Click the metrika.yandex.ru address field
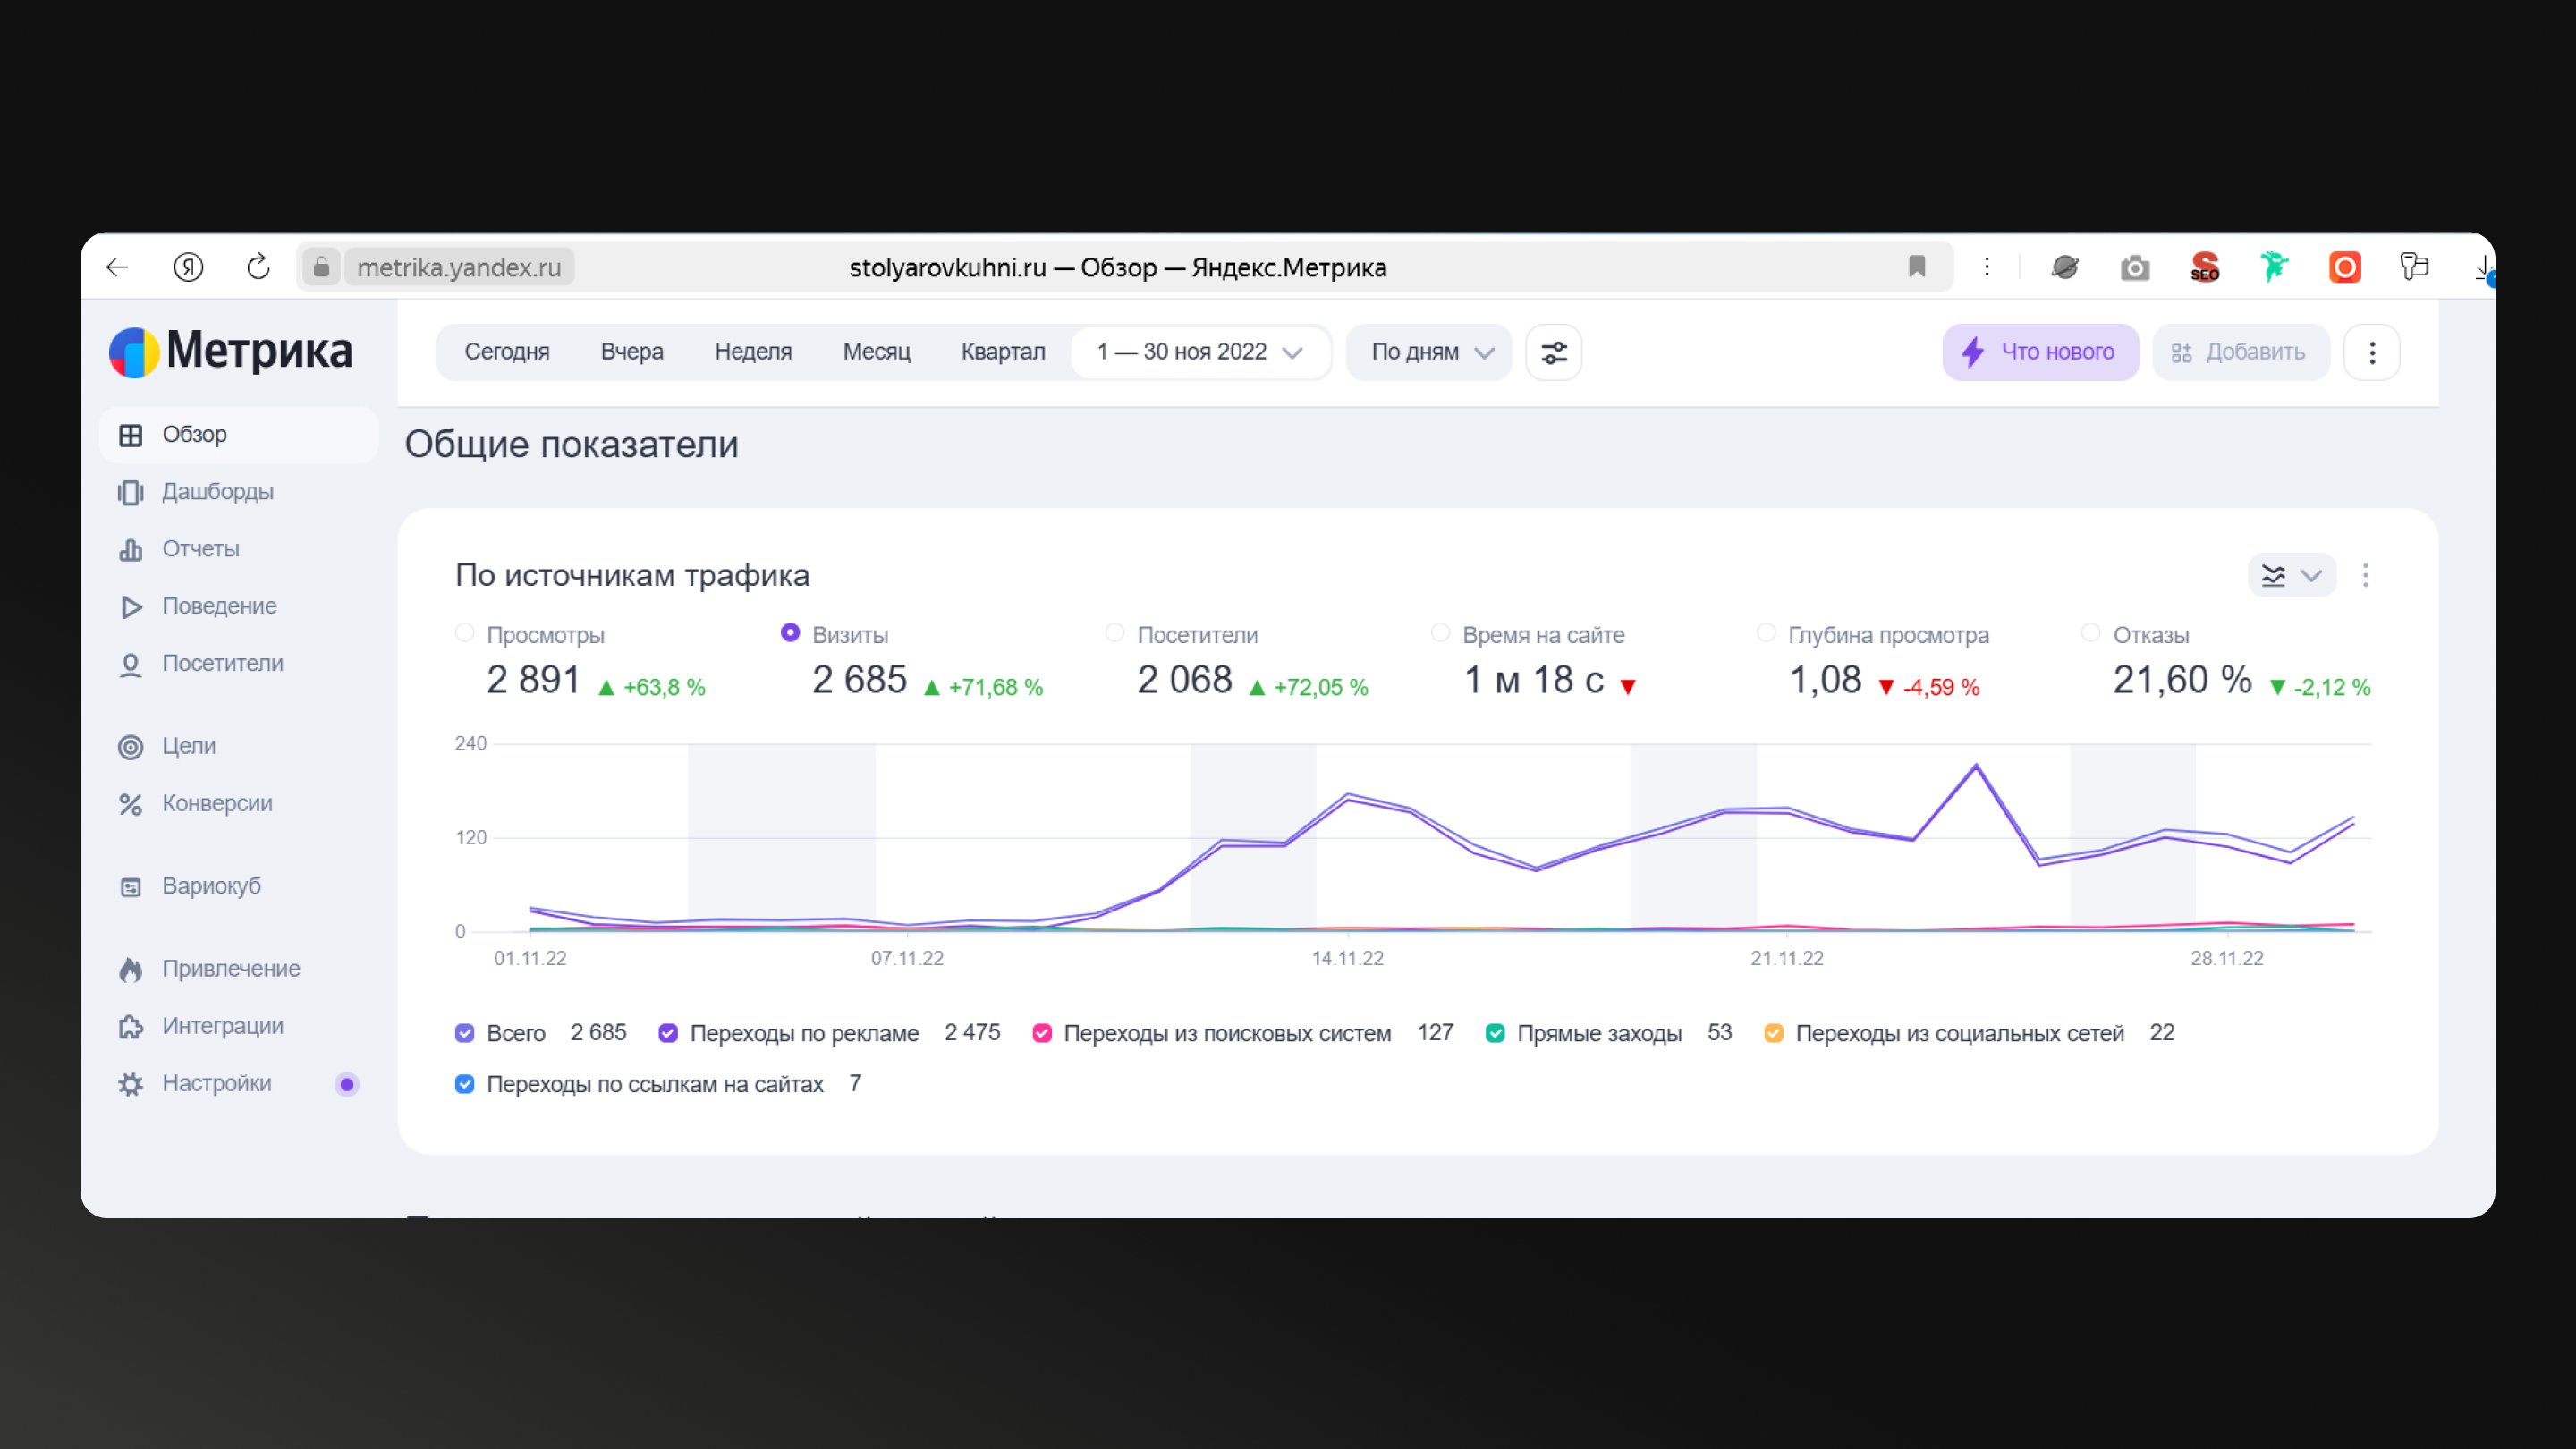The height and width of the screenshot is (1449, 2576). [459, 268]
